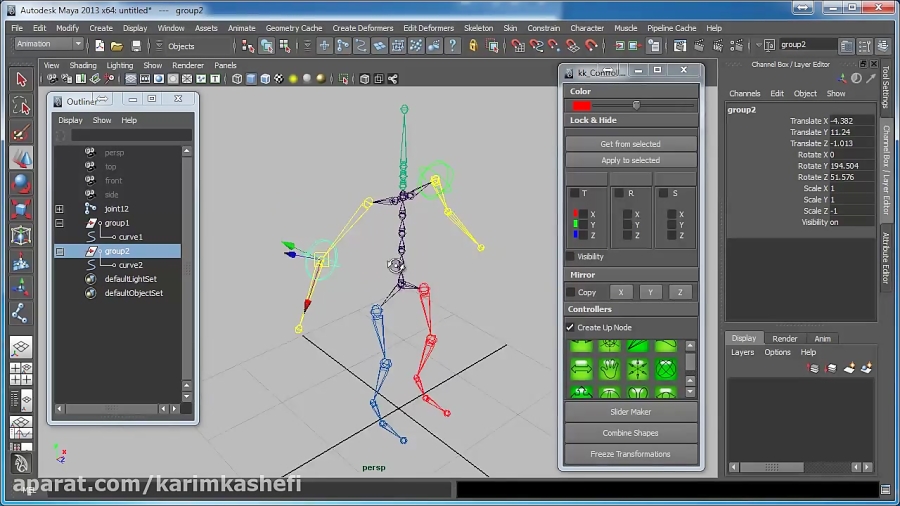The image size is (900, 506).
Task: Enable textured checker sphere icon
Action: tap(279, 79)
